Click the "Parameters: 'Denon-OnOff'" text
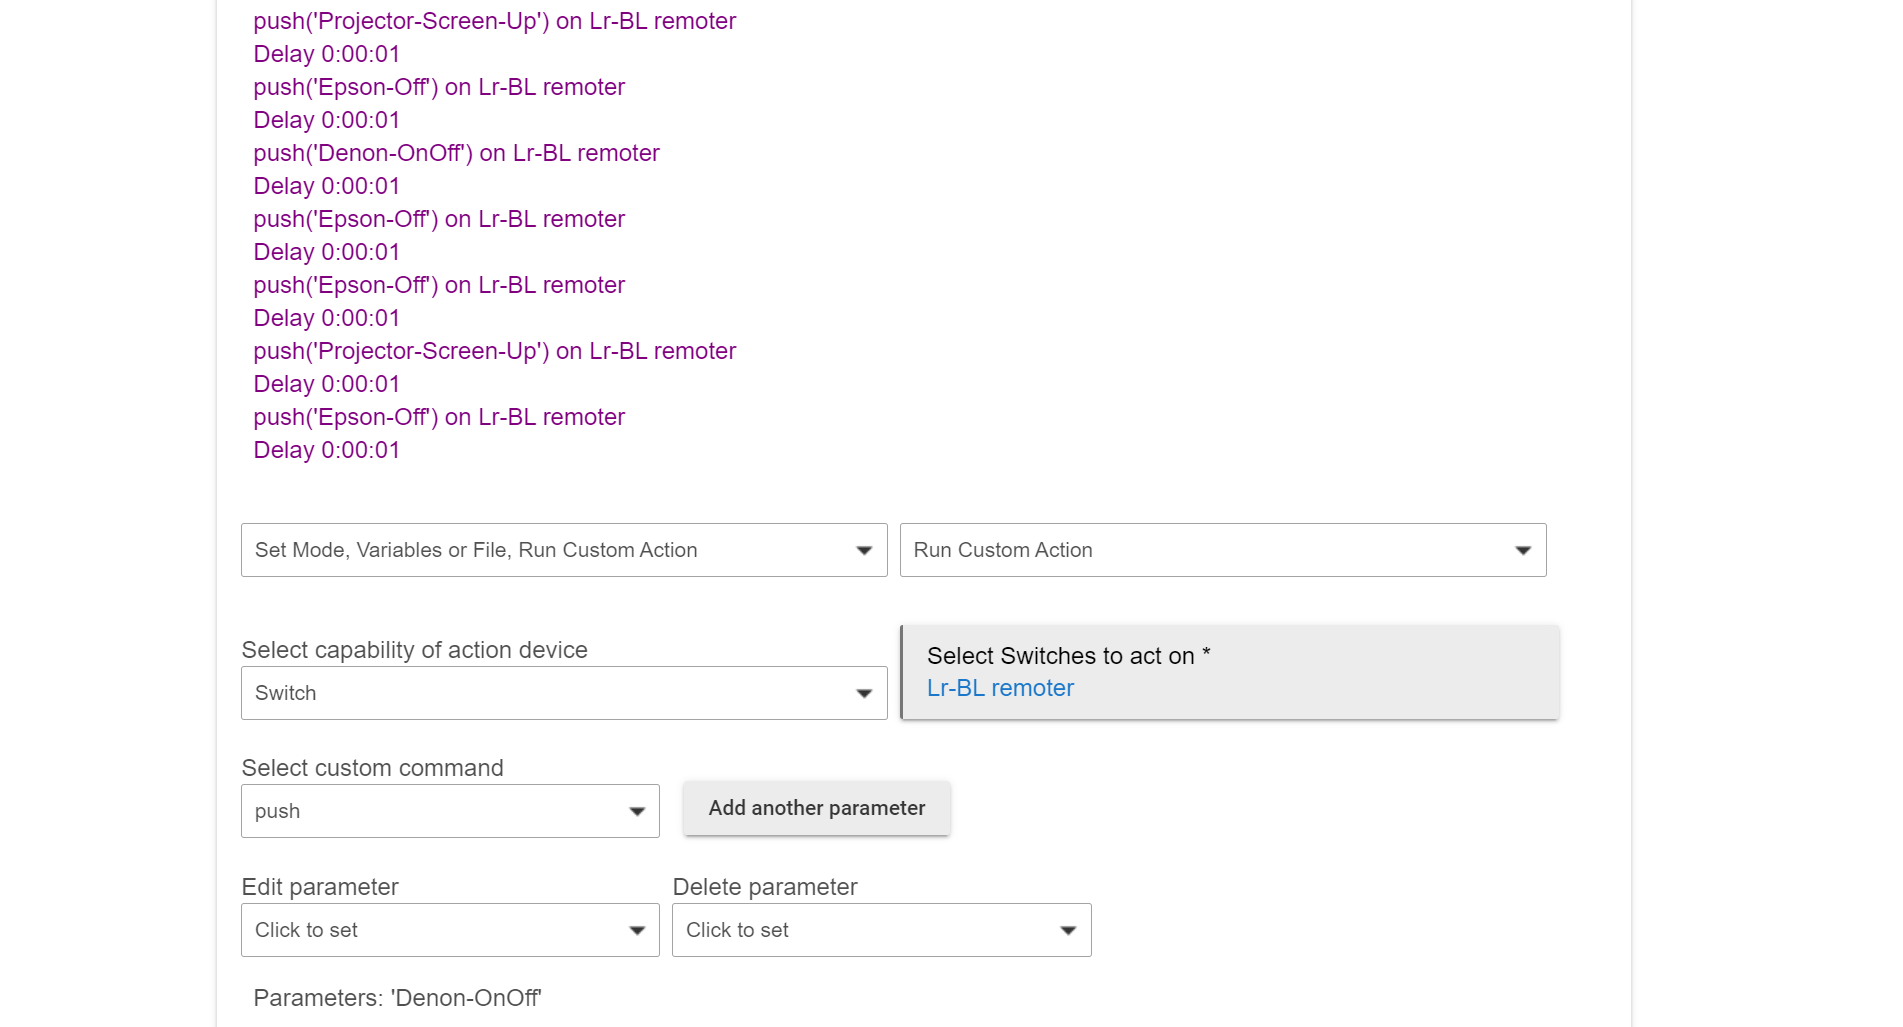 coord(397,998)
